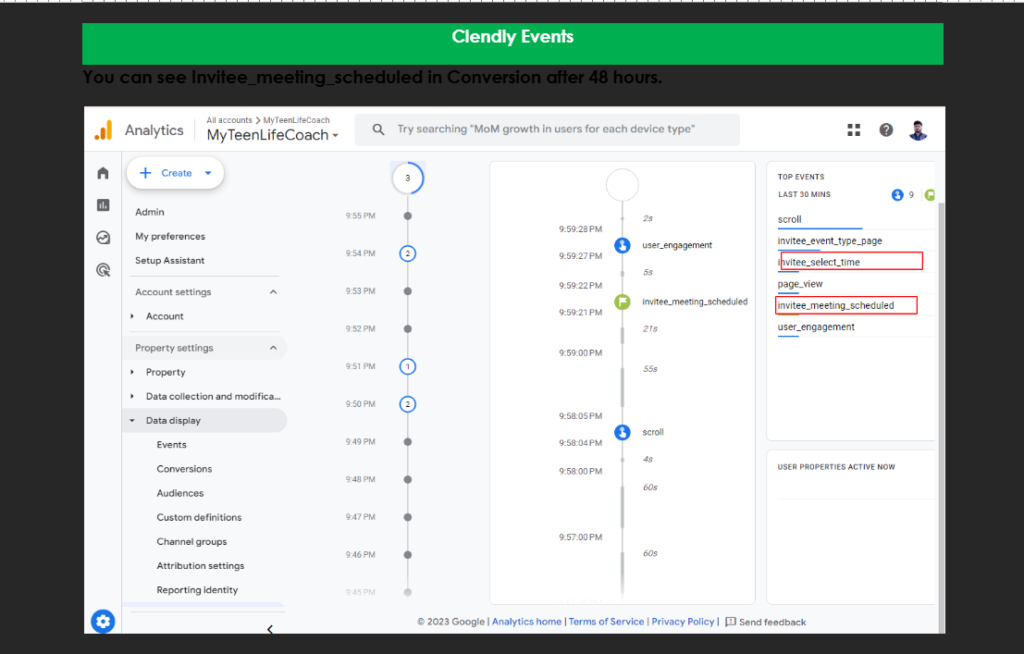Open Custom definitions

[x=199, y=517]
